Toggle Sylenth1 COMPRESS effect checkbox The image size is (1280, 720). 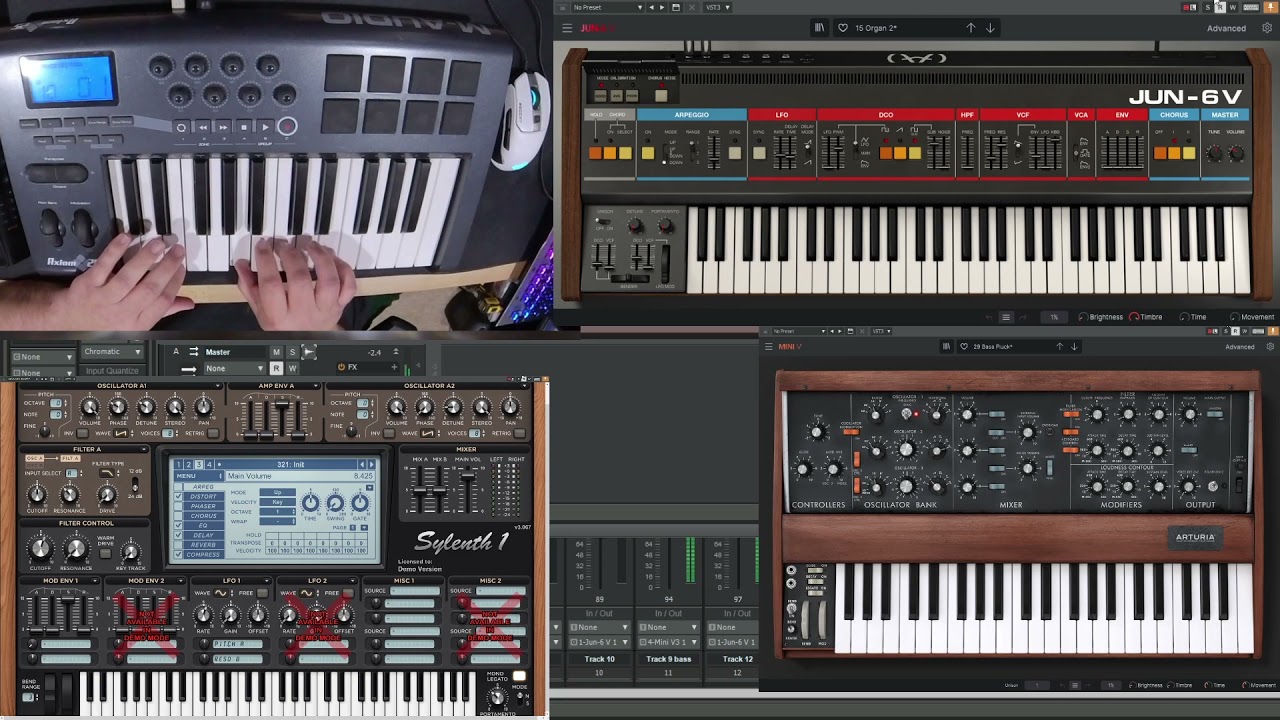point(179,554)
